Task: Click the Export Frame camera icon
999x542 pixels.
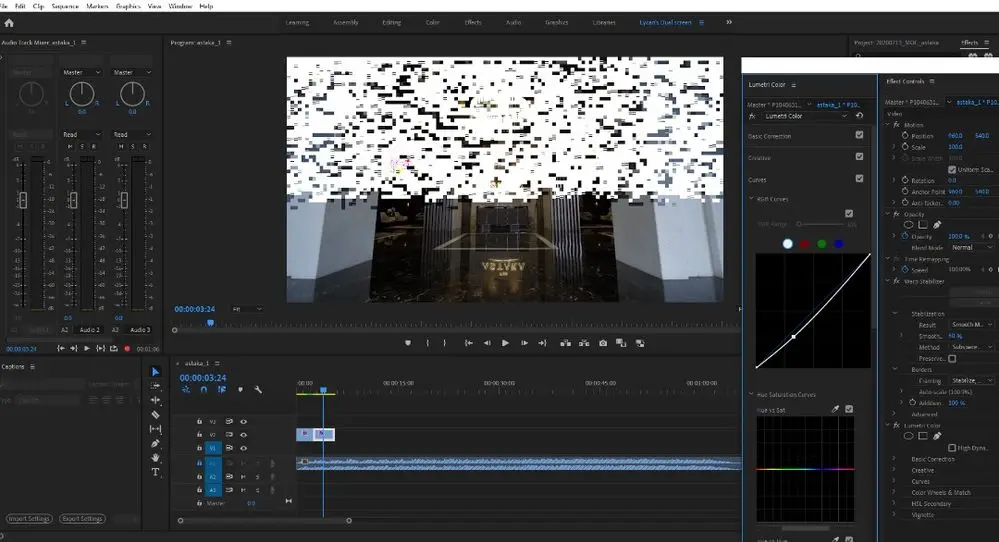Action: [x=603, y=343]
